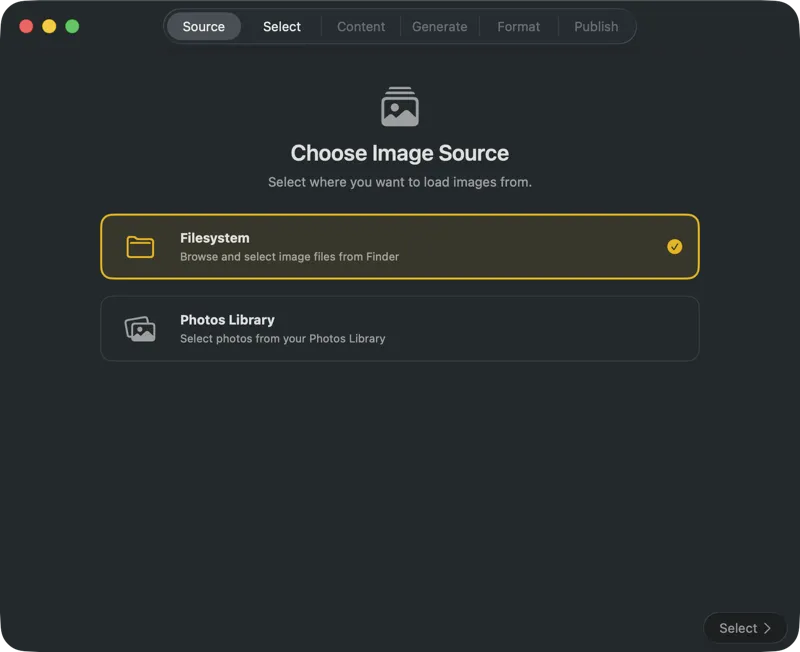This screenshot has width=800, height=652.
Task: Go to the Content tab
Action: click(x=361, y=27)
